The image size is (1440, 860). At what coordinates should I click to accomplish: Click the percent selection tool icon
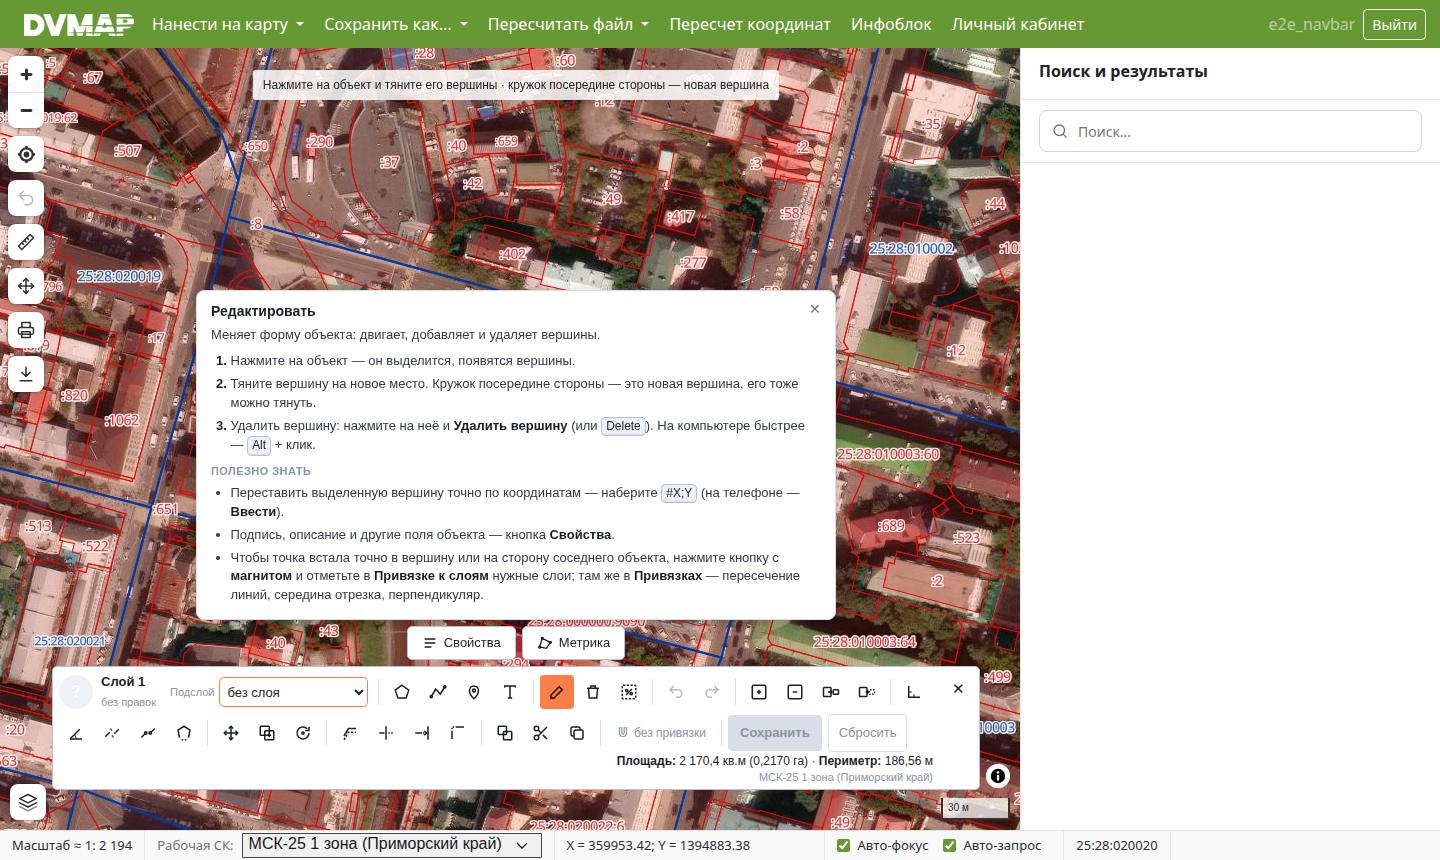629,692
